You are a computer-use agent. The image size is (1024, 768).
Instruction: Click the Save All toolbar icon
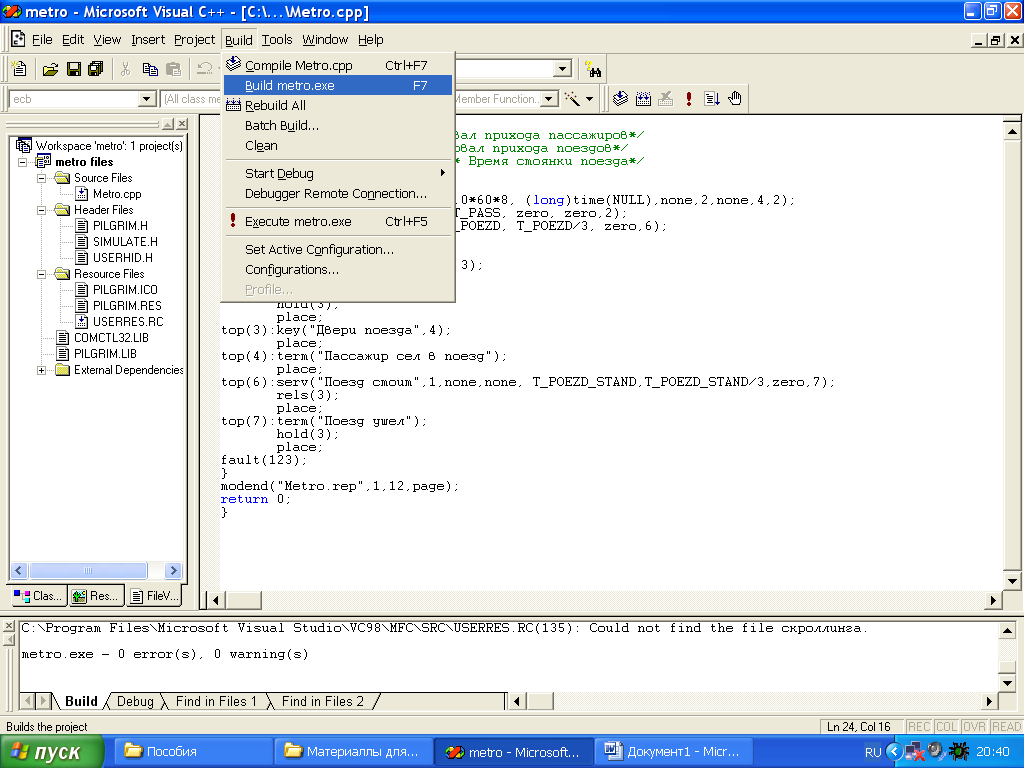point(96,69)
